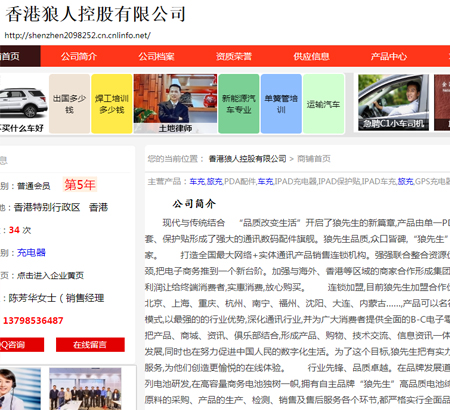Open the 土地律师 ad photo
The width and height of the screenshot is (450, 410).
175,104
